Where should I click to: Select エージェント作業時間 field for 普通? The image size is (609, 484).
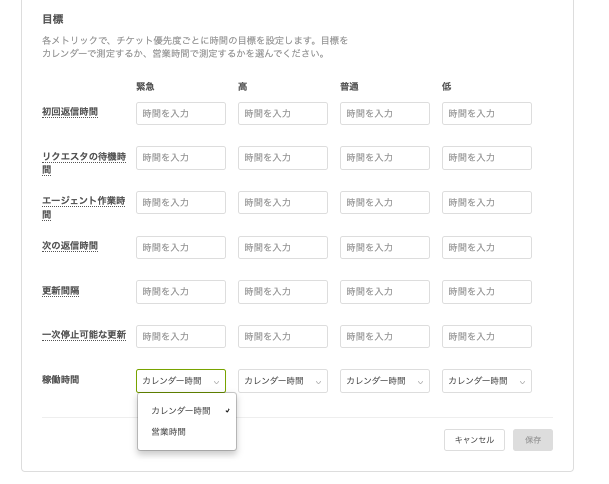[x=385, y=202]
